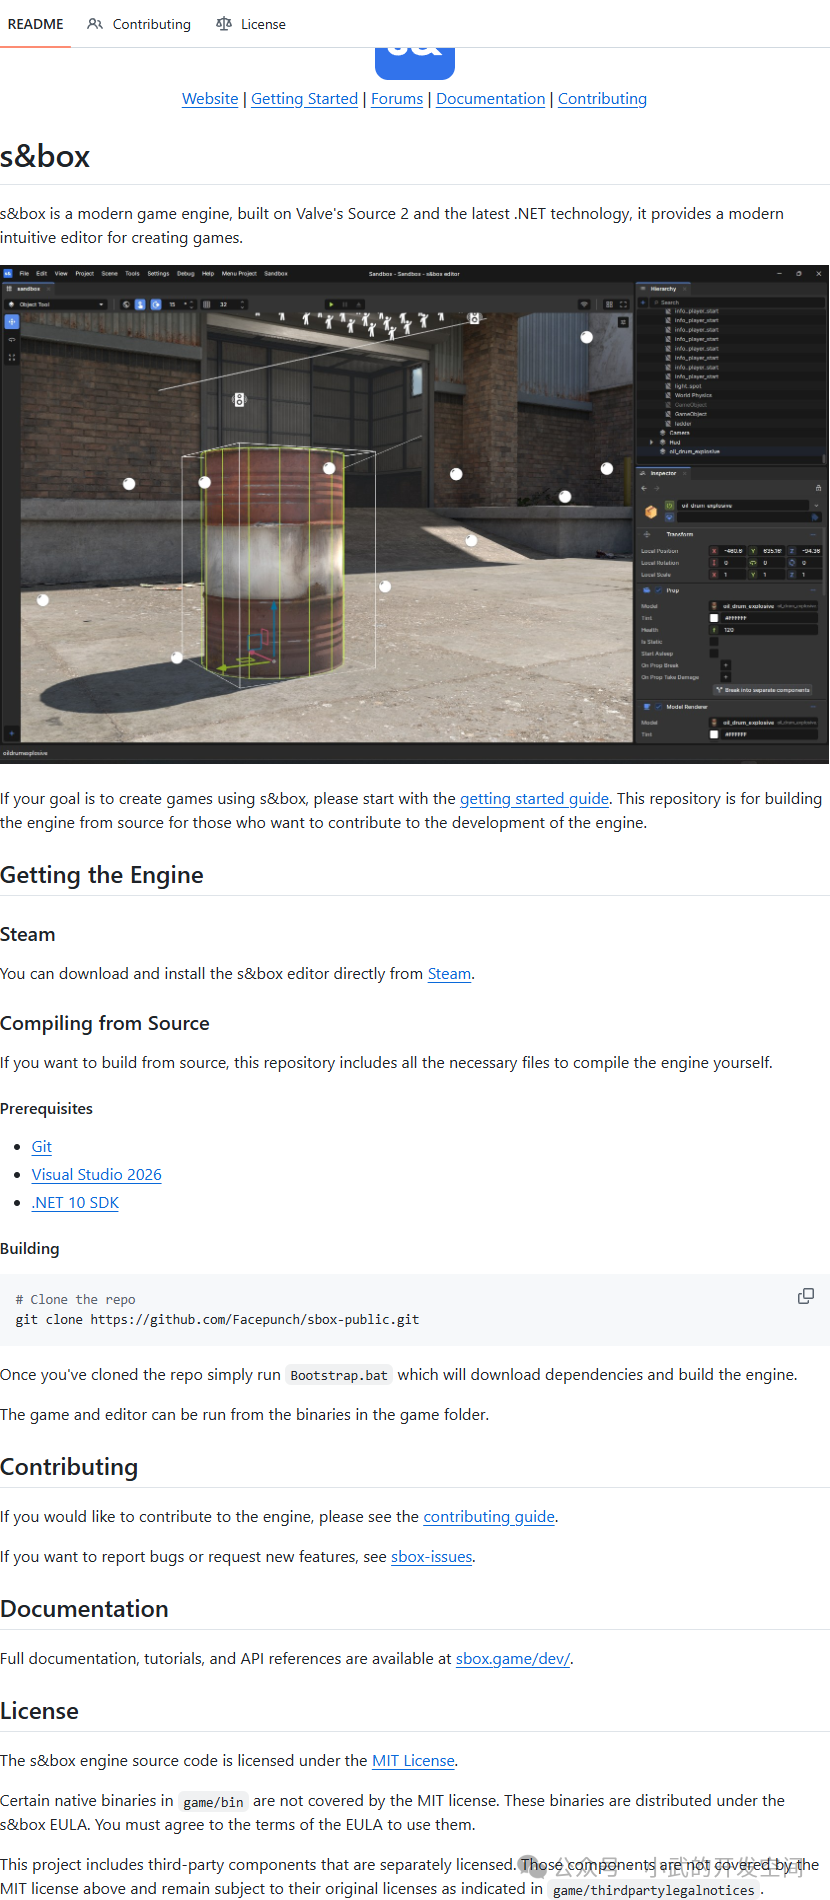Click the Contributing link after Documentation
This screenshot has height=1900, width=830.
tap(602, 99)
